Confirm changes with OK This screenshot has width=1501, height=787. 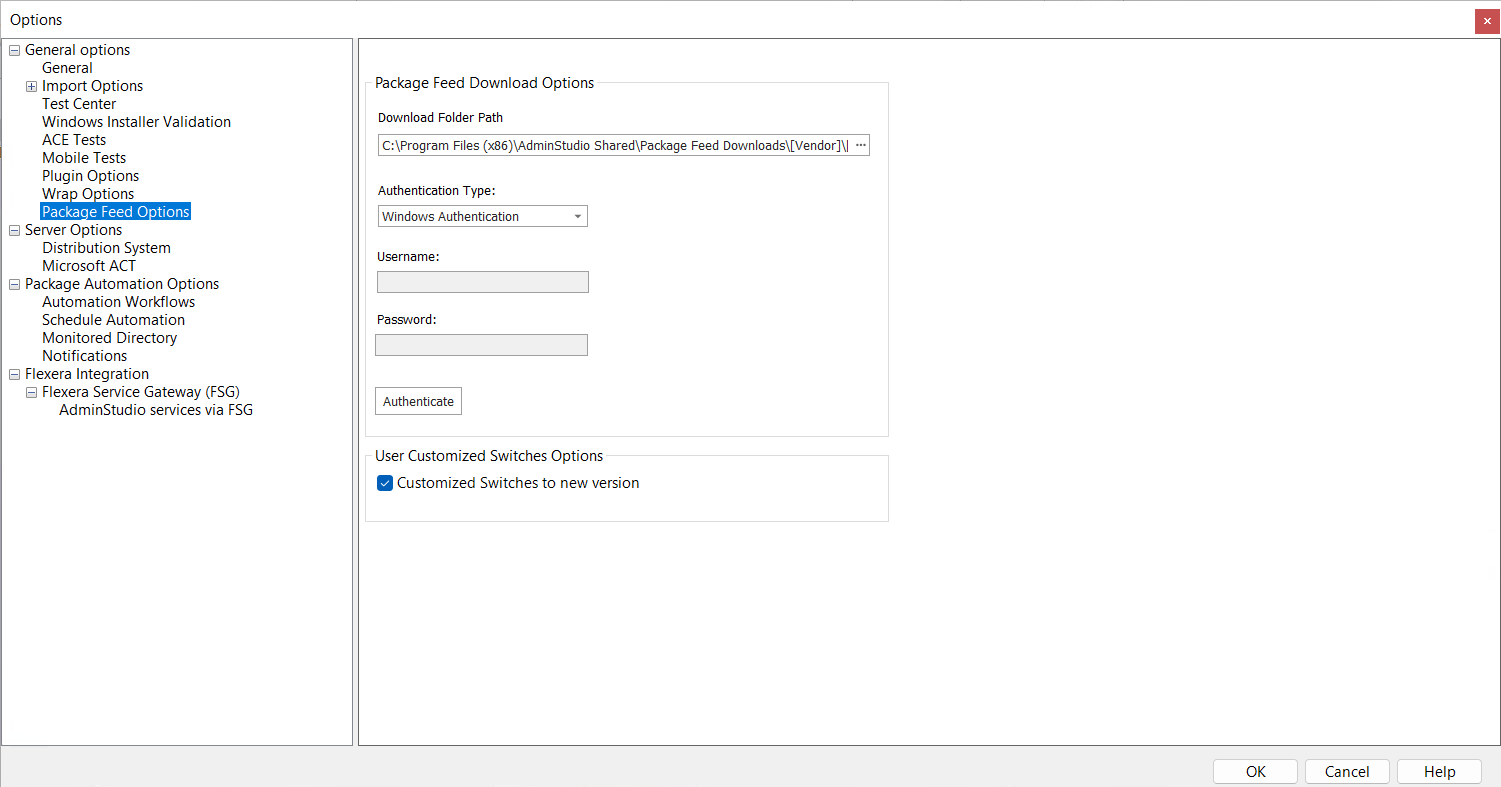click(x=1255, y=771)
